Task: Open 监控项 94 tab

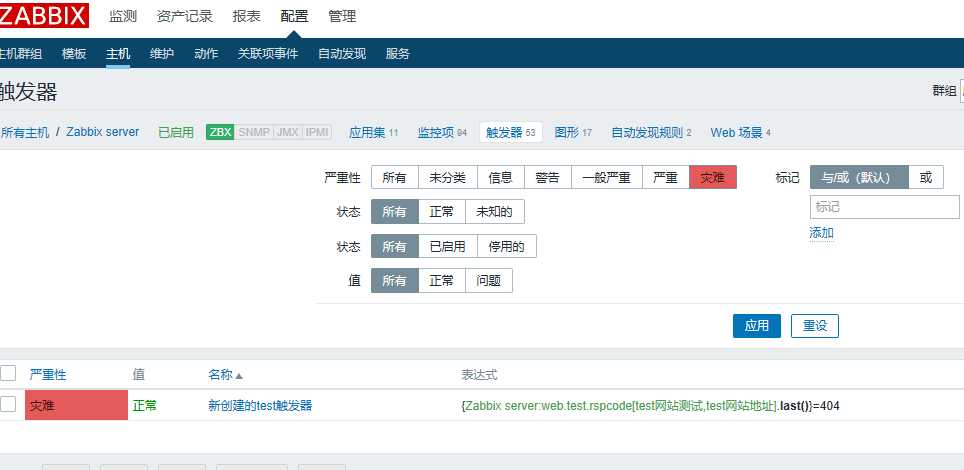Action: (x=442, y=132)
